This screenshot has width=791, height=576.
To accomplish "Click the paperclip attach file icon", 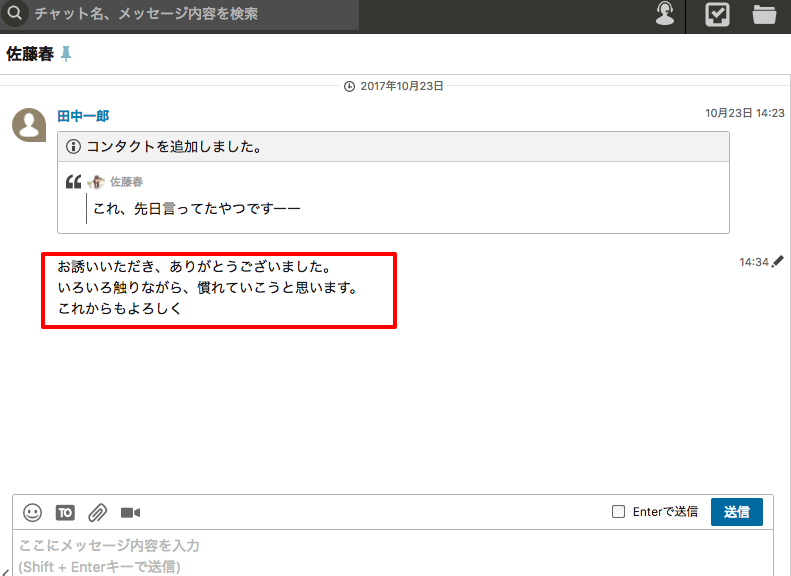I will (x=97, y=513).
